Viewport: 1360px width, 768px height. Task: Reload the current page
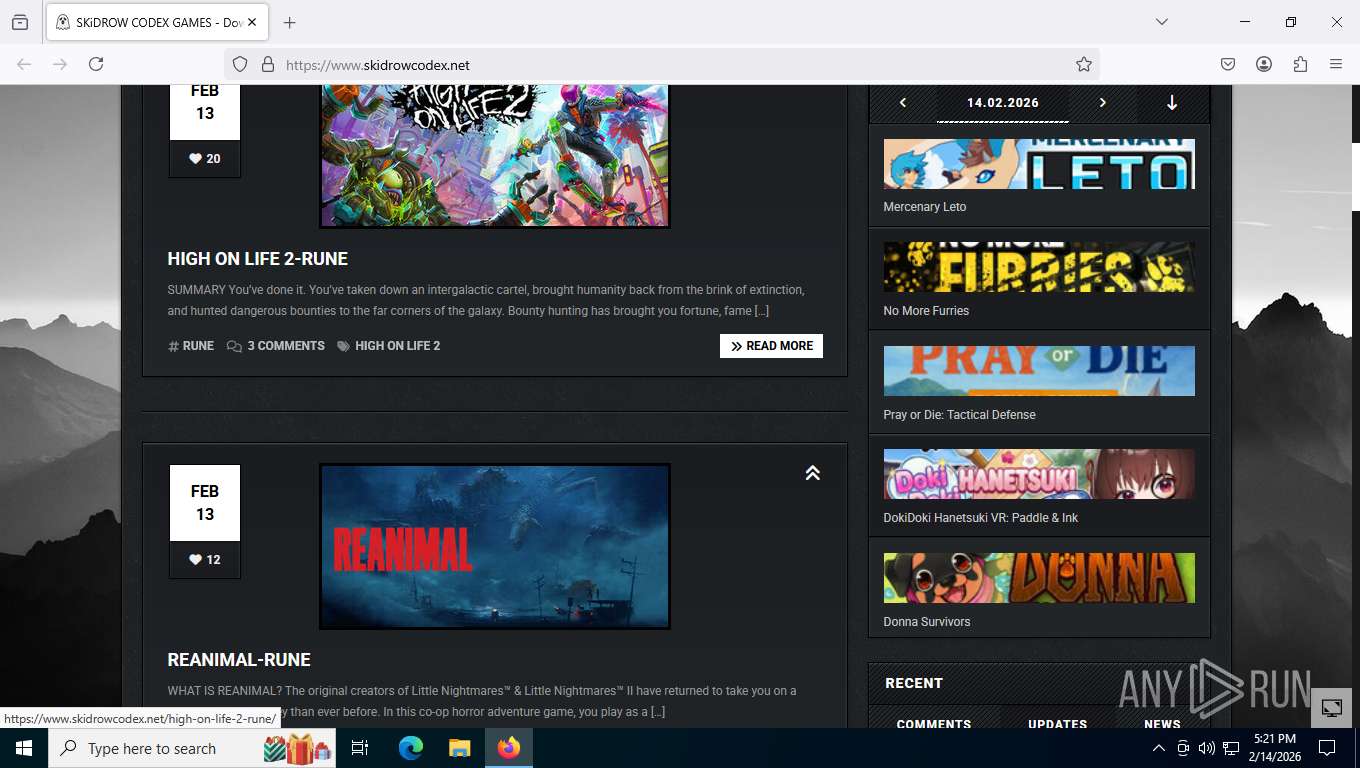96,64
